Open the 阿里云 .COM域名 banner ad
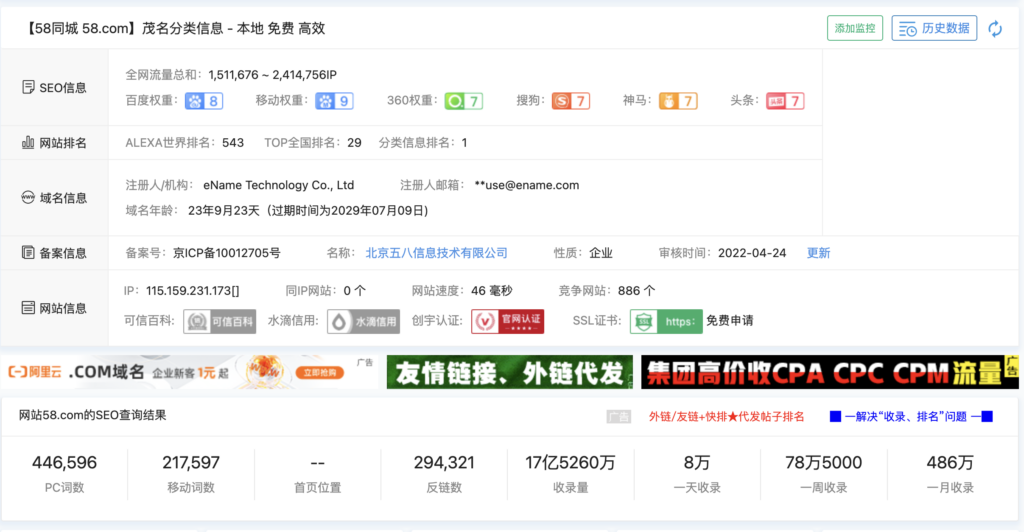Image resolution: width=1024 pixels, height=532 pixels. click(x=189, y=372)
